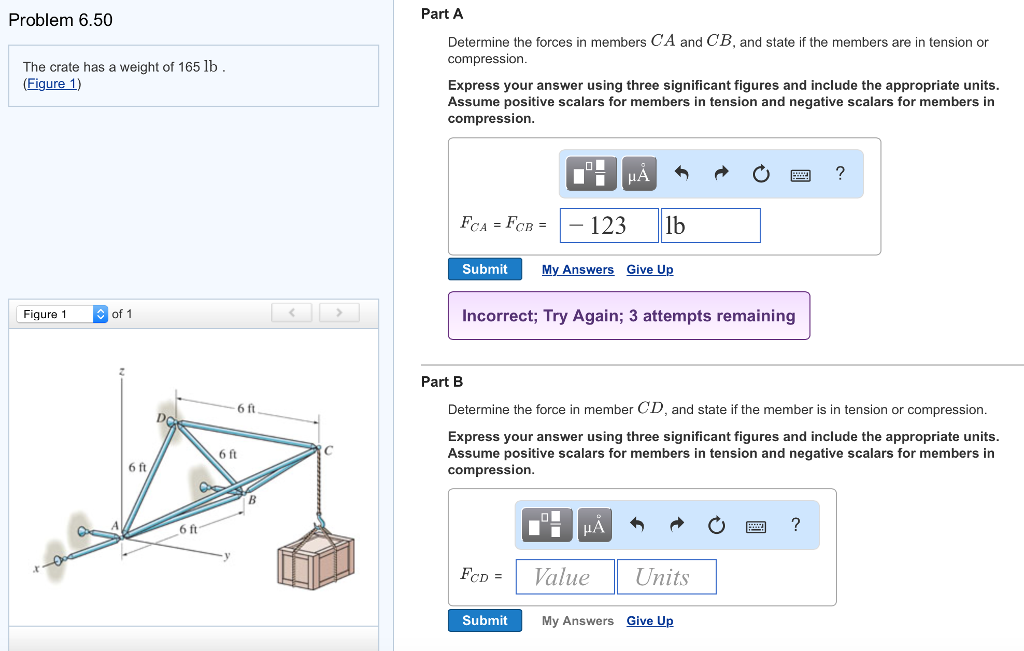
Task: Click the Part A units field showing lb
Action: pos(711,225)
